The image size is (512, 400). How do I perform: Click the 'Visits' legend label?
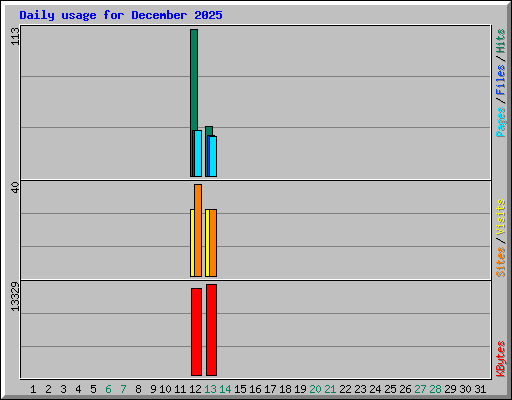click(501, 218)
